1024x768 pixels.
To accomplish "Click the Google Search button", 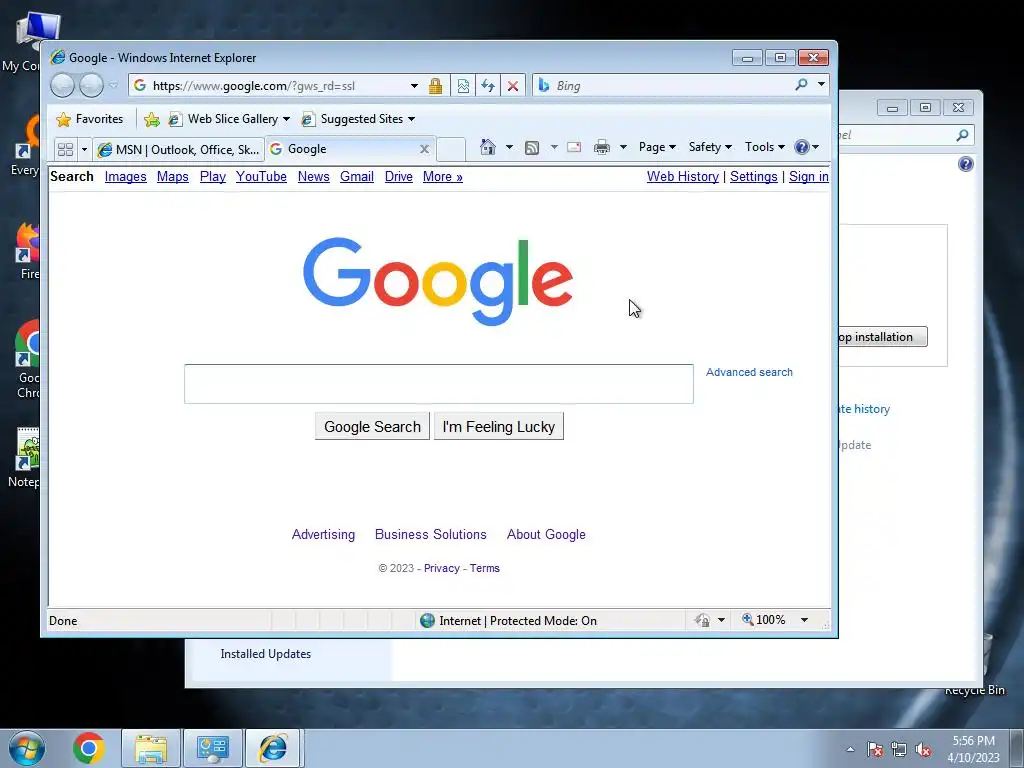I will pyautogui.click(x=372, y=426).
